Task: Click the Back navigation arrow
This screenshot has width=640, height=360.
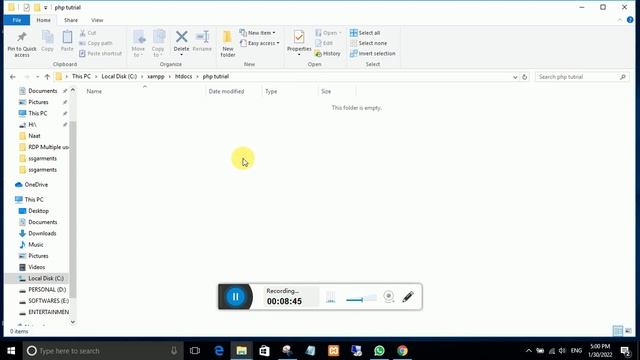Action: (13, 77)
